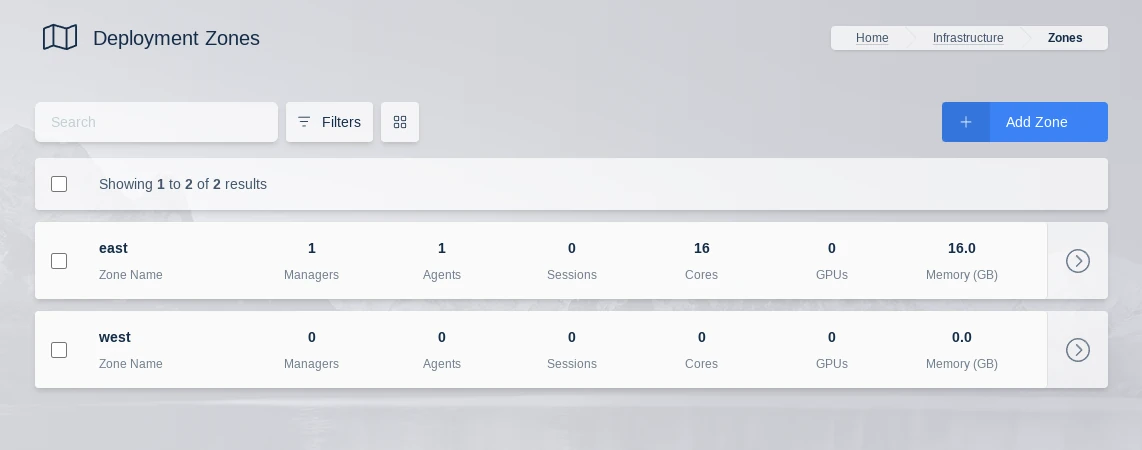The image size is (1142, 450).
Task: Open the east zone name
Action: (x=113, y=248)
